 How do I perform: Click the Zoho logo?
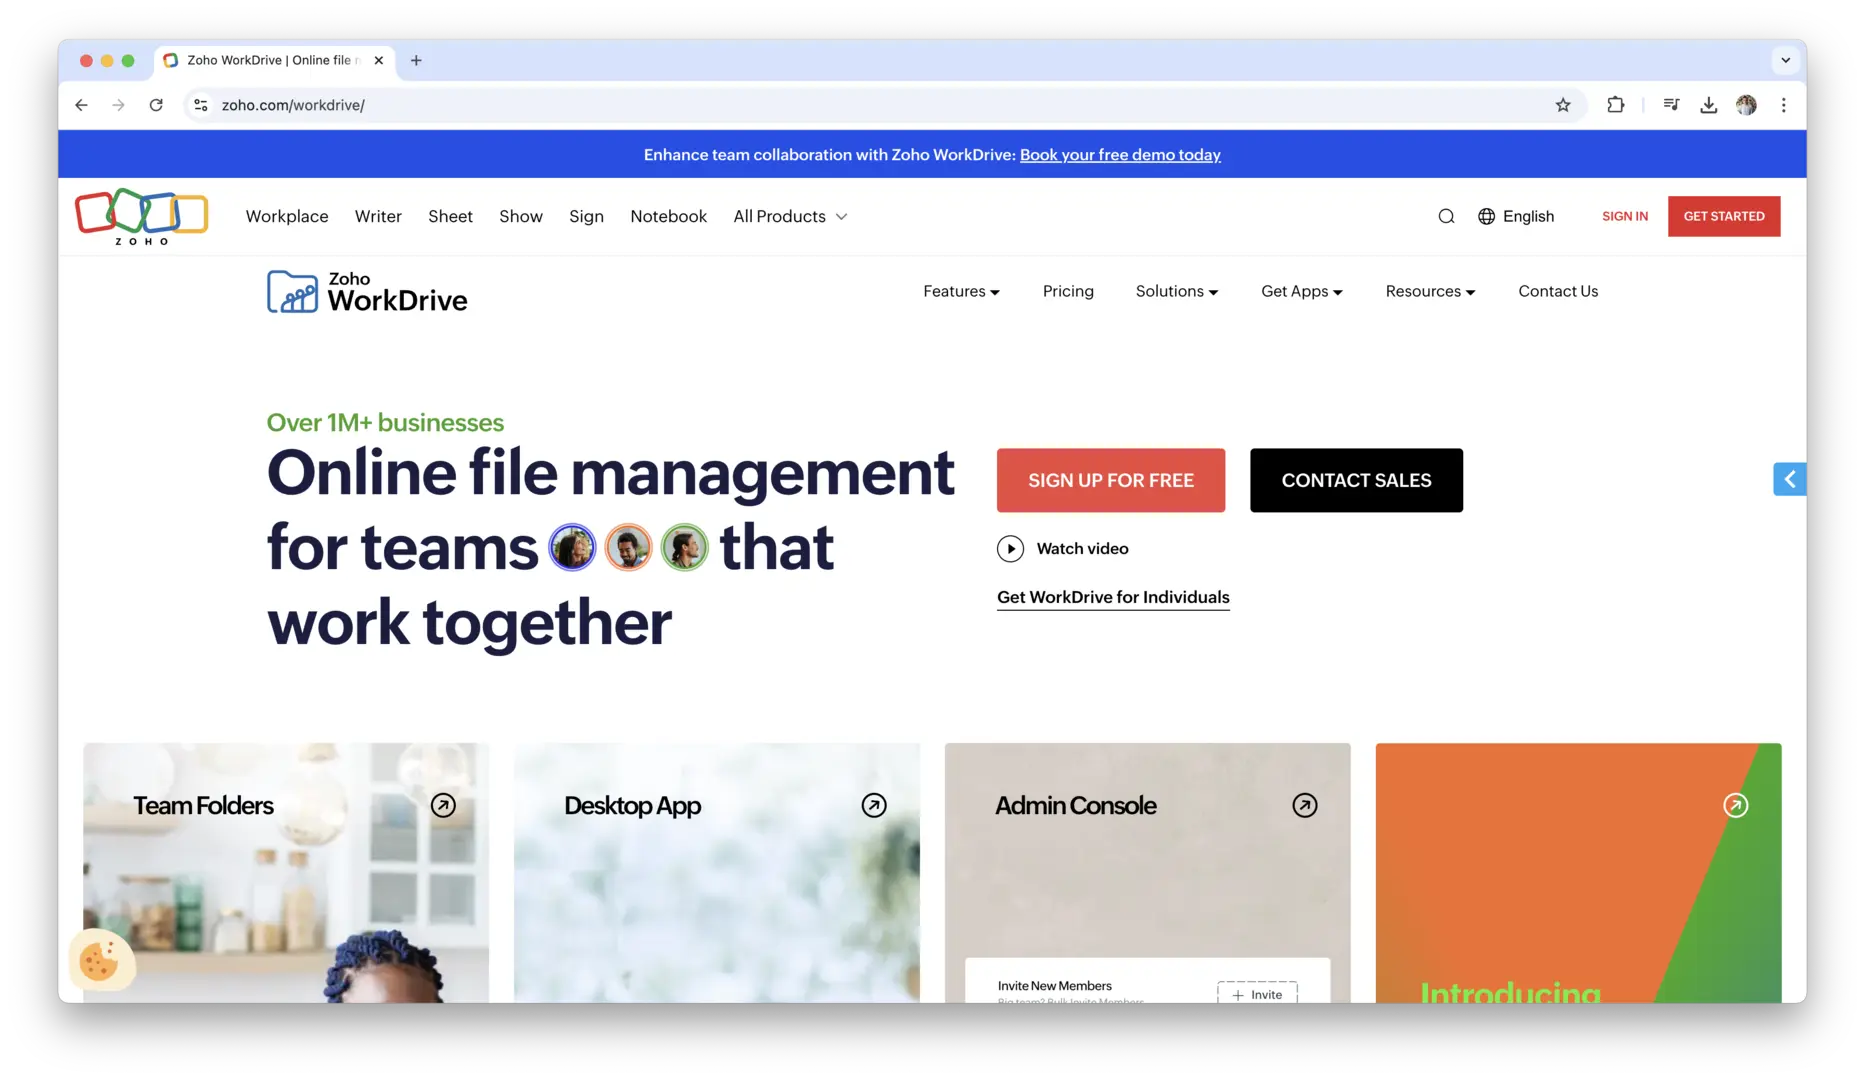click(141, 216)
